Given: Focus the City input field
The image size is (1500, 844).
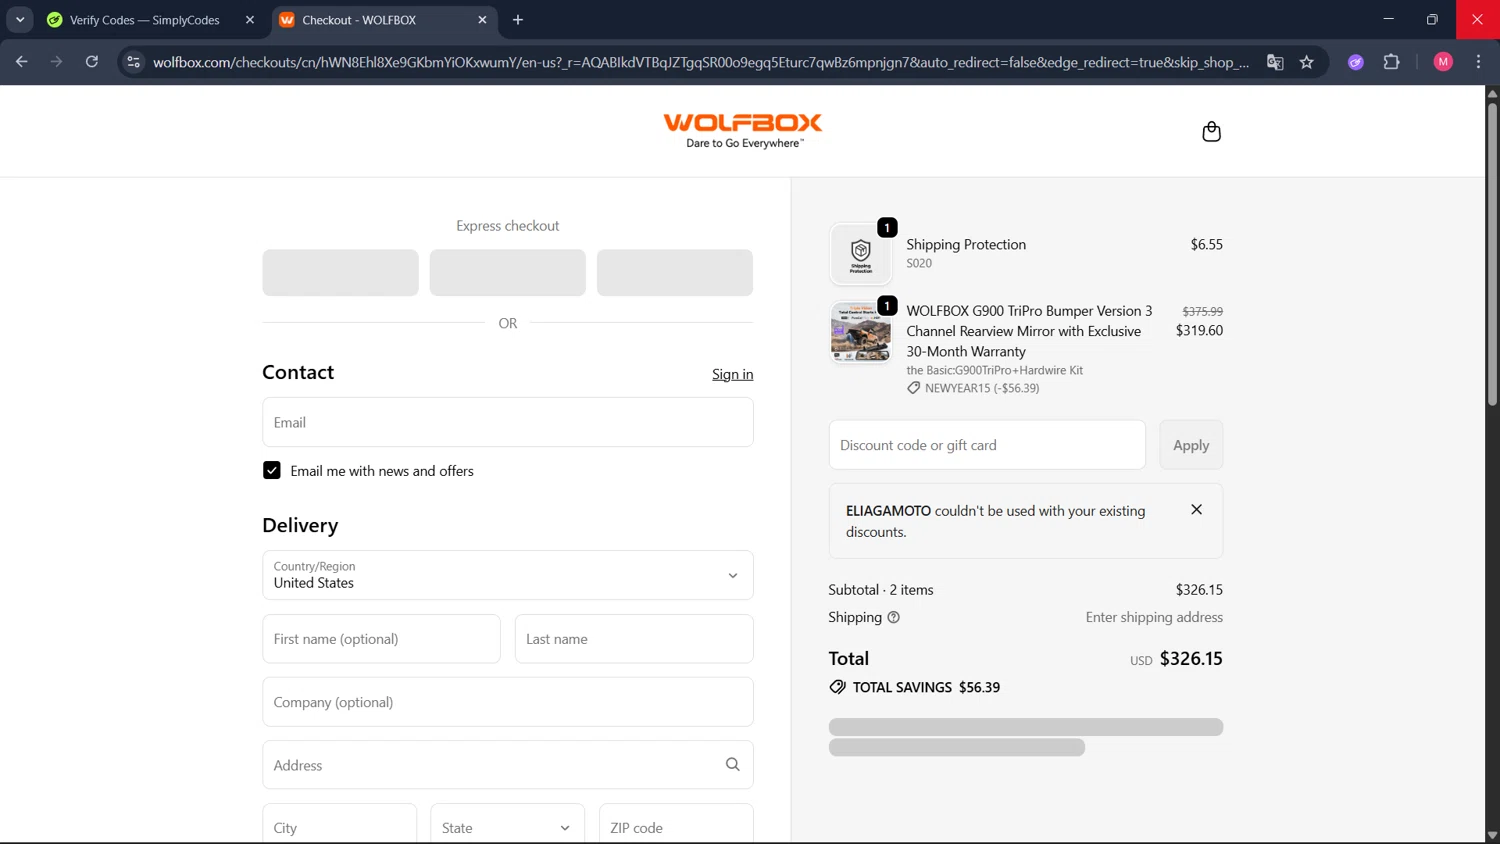Looking at the screenshot, I should (x=340, y=824).
